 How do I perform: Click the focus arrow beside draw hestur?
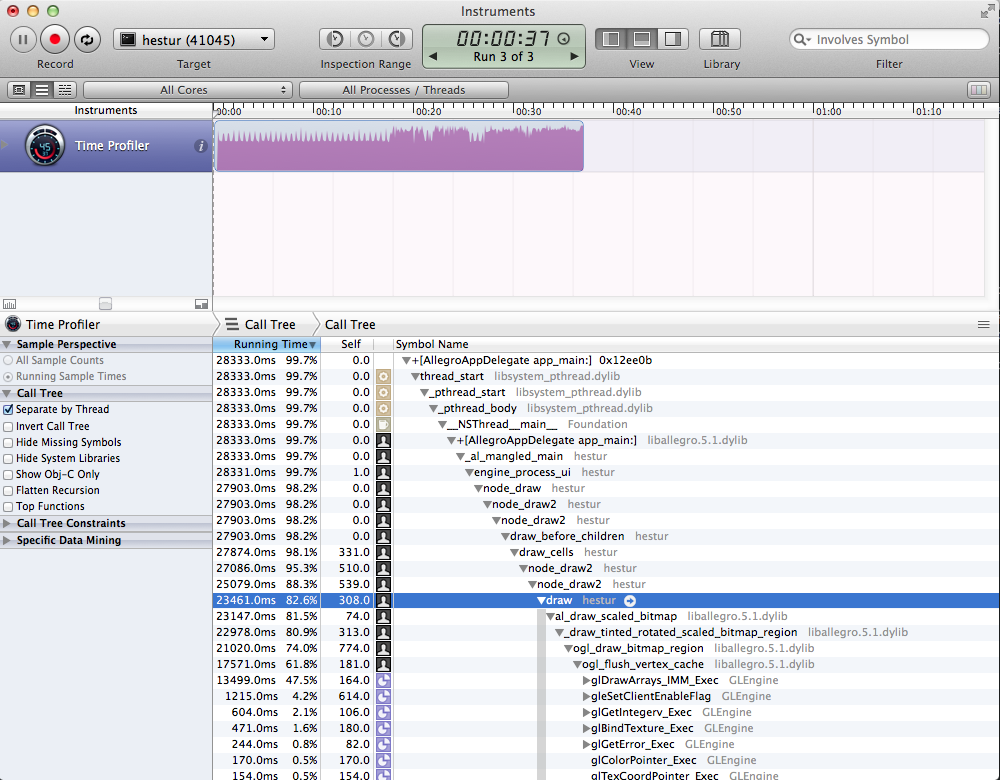coord(630,601)
